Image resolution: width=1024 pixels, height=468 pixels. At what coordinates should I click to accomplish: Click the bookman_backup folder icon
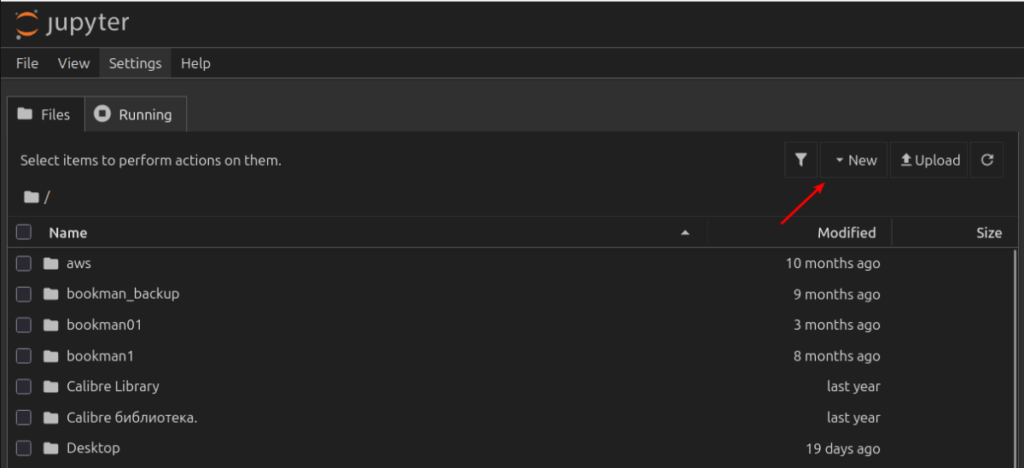click(51, 294)
